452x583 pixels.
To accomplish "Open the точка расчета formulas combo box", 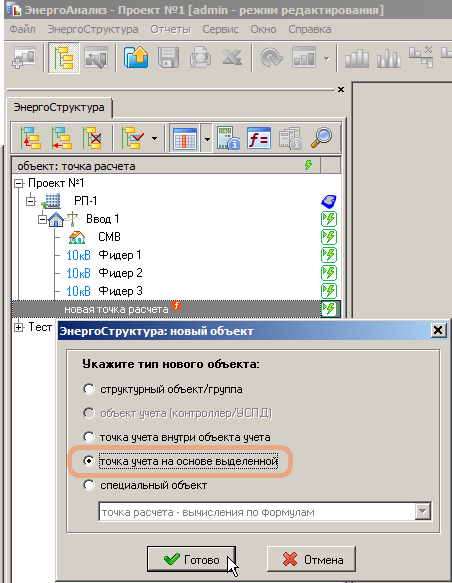I will coord(265,512).
